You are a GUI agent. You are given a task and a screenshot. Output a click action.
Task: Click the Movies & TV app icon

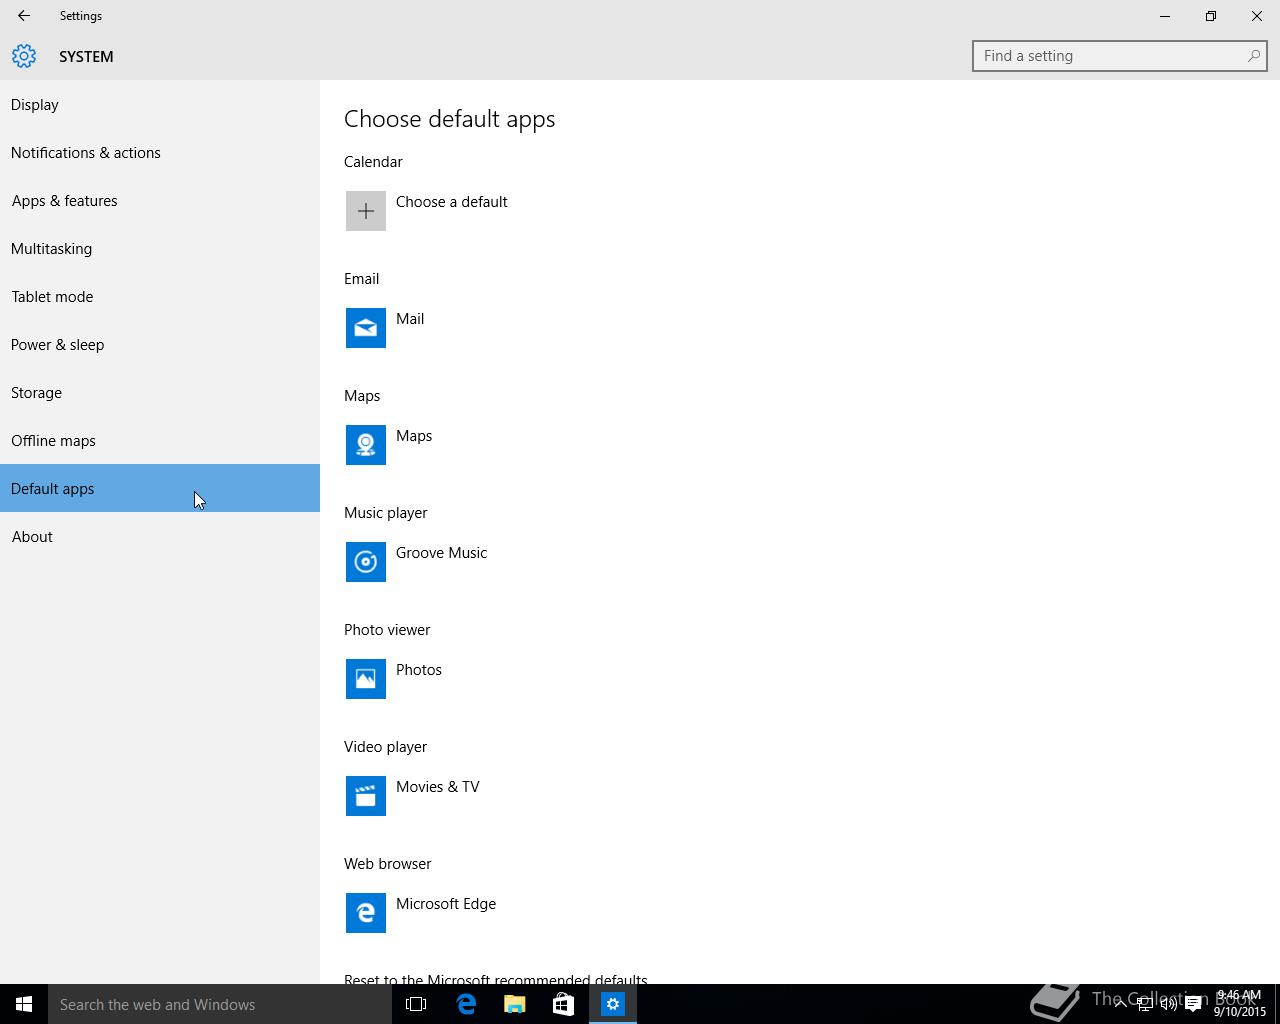366,796
